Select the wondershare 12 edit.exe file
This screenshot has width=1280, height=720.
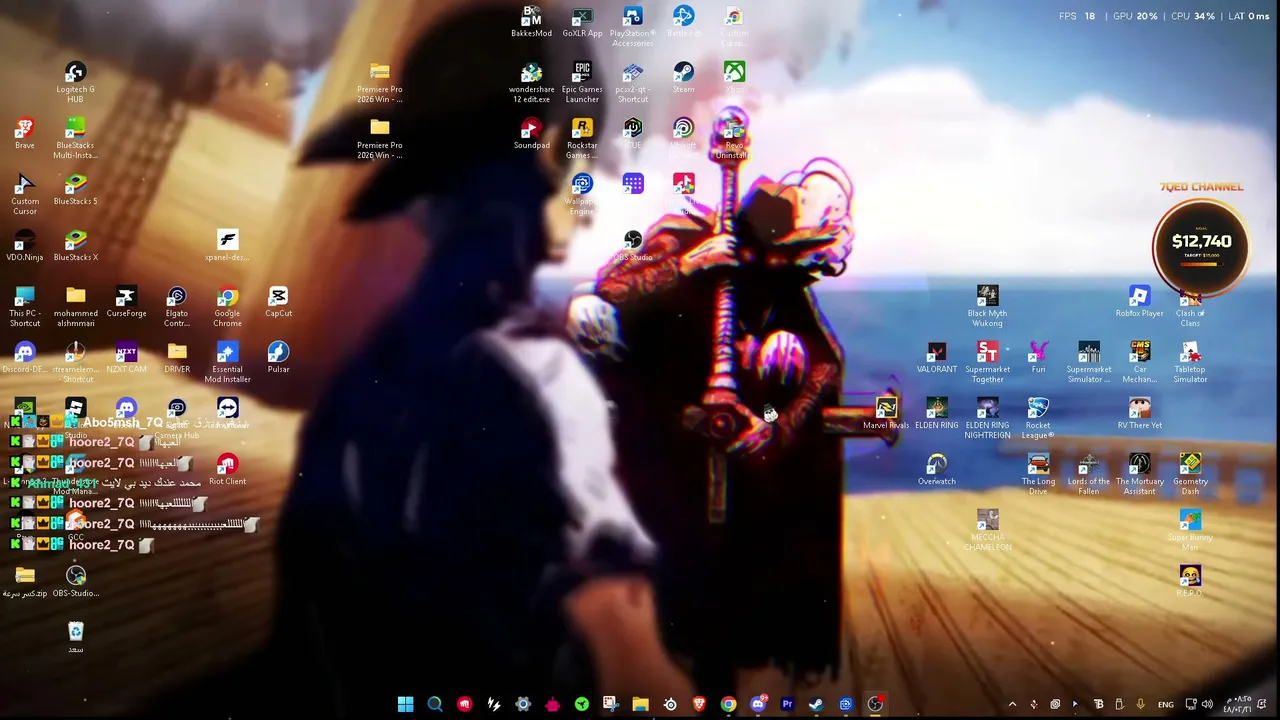(531, 83)
